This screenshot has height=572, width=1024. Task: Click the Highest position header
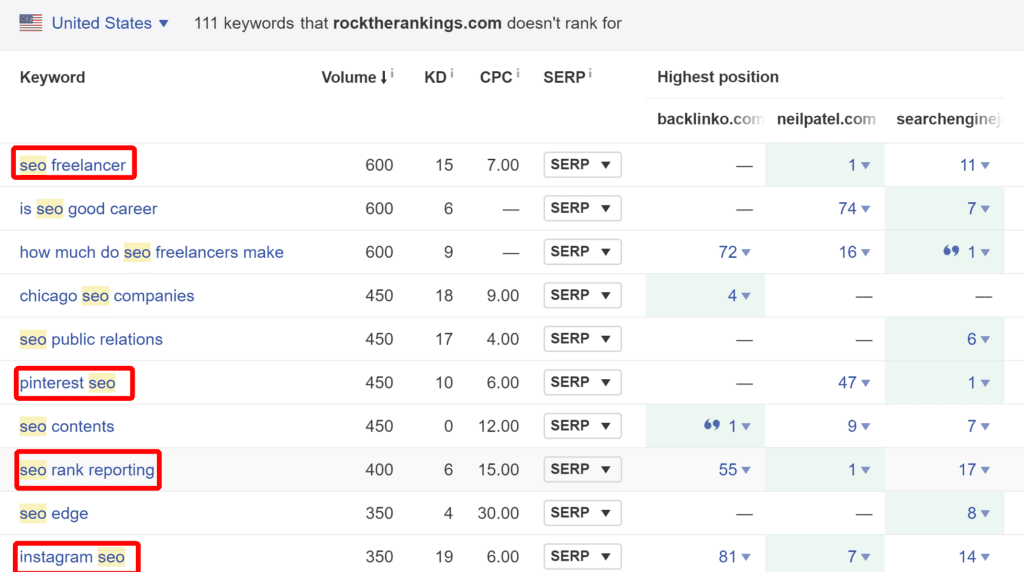(718, 77)
